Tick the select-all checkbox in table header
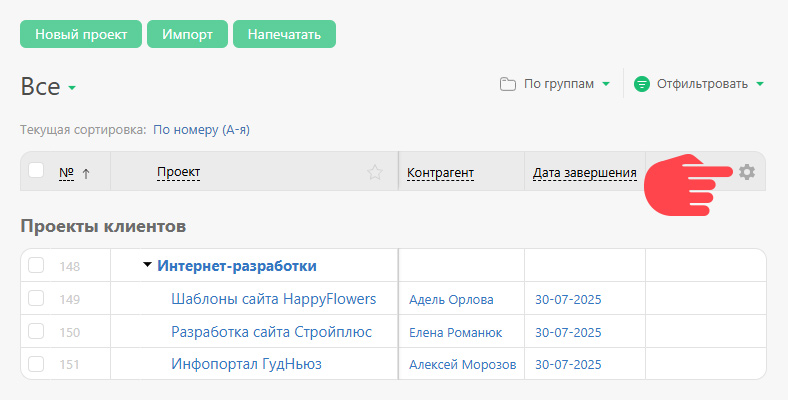Image resolution: width=788 pixels, height=400 pixels. [x=36, y=170]
